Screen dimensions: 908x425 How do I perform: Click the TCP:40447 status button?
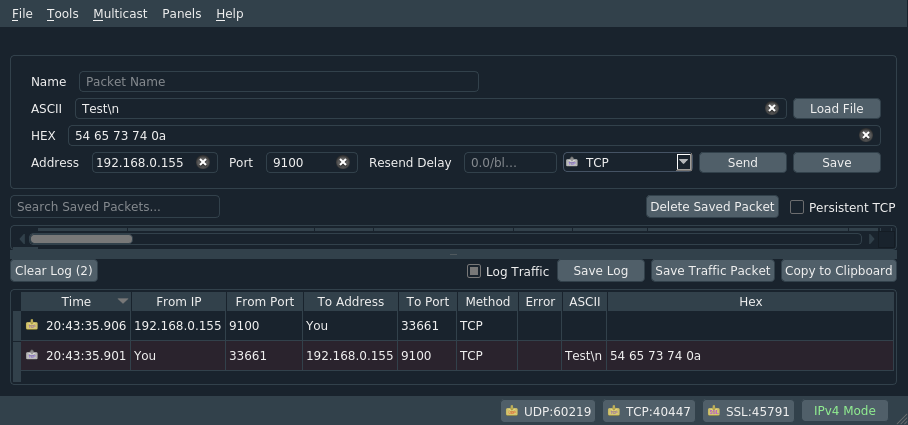point(649,411)
